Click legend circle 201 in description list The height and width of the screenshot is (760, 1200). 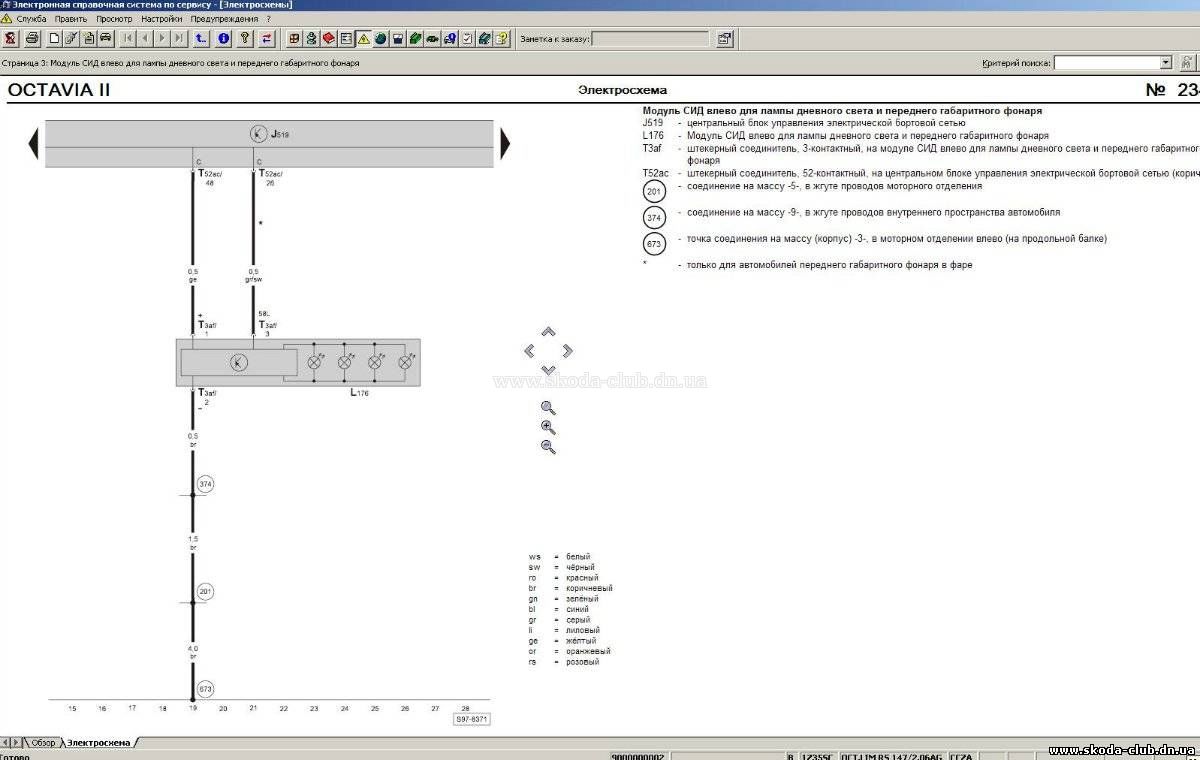point(654,190)
